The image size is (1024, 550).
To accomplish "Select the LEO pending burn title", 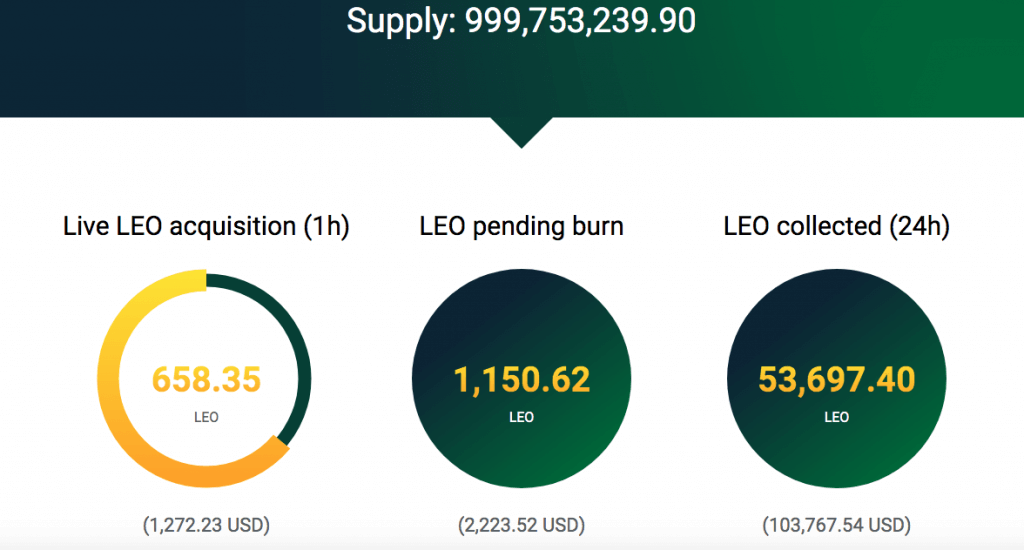I will pos(521,227).
